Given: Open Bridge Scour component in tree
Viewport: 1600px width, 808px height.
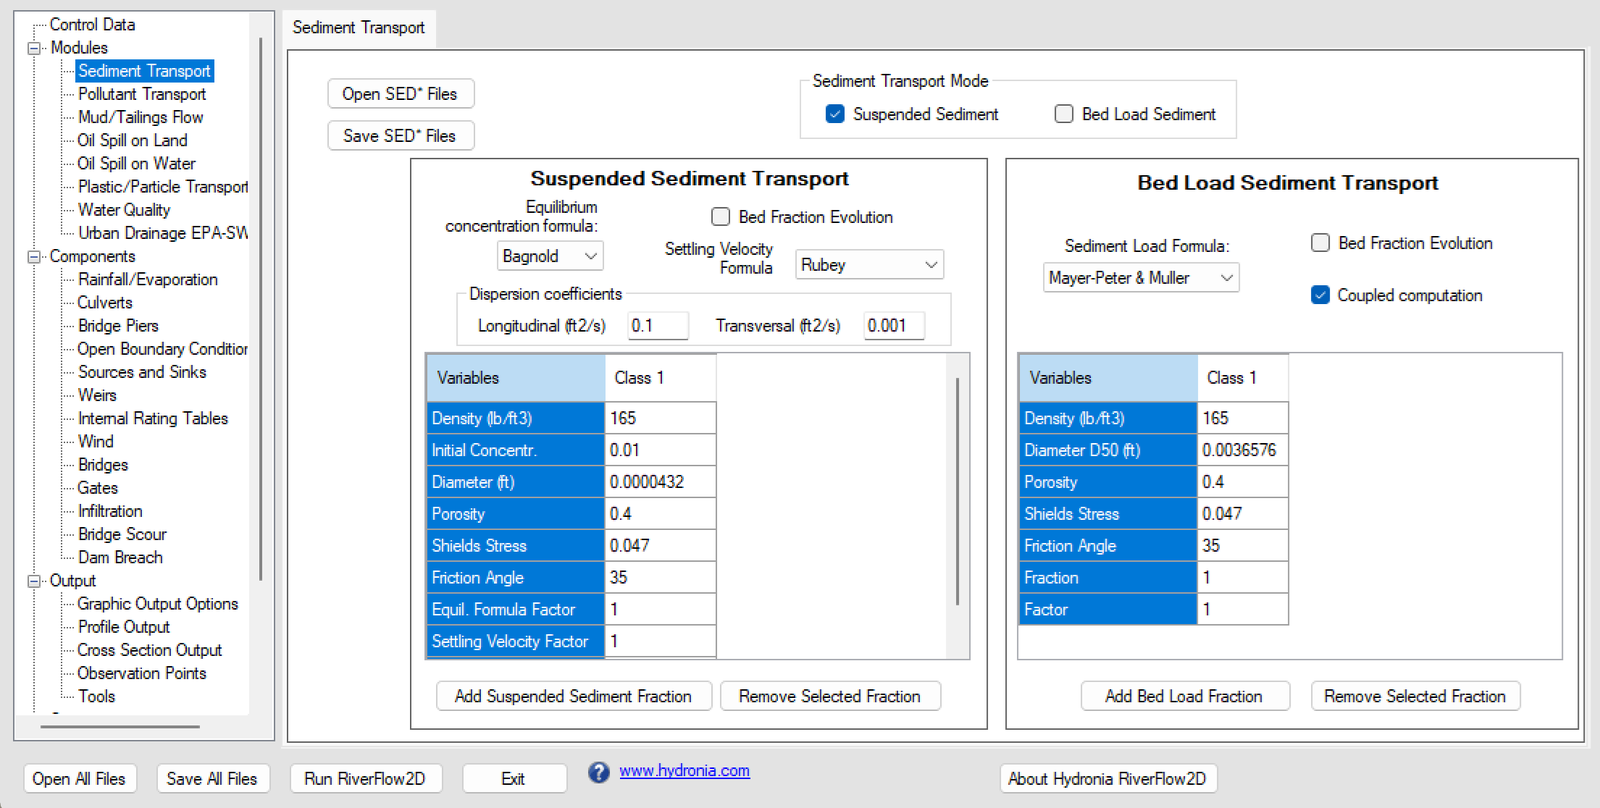Looking at the screenshot, I should point(122,534).
